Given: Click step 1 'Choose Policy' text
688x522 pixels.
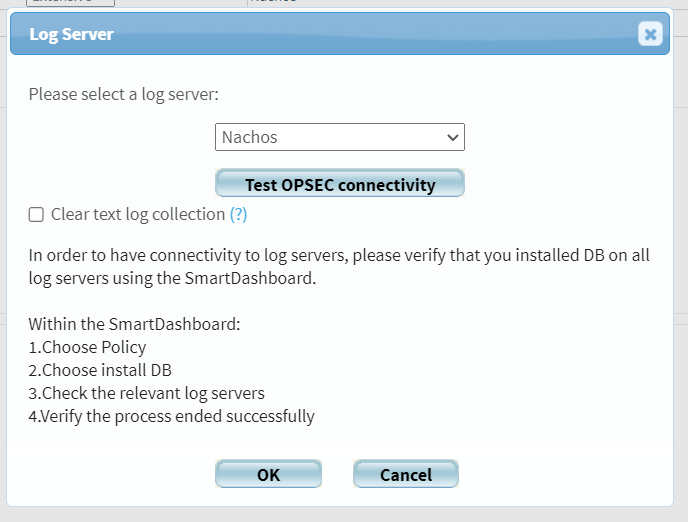Looking at the screenshot, I should (x=87, y=347).
